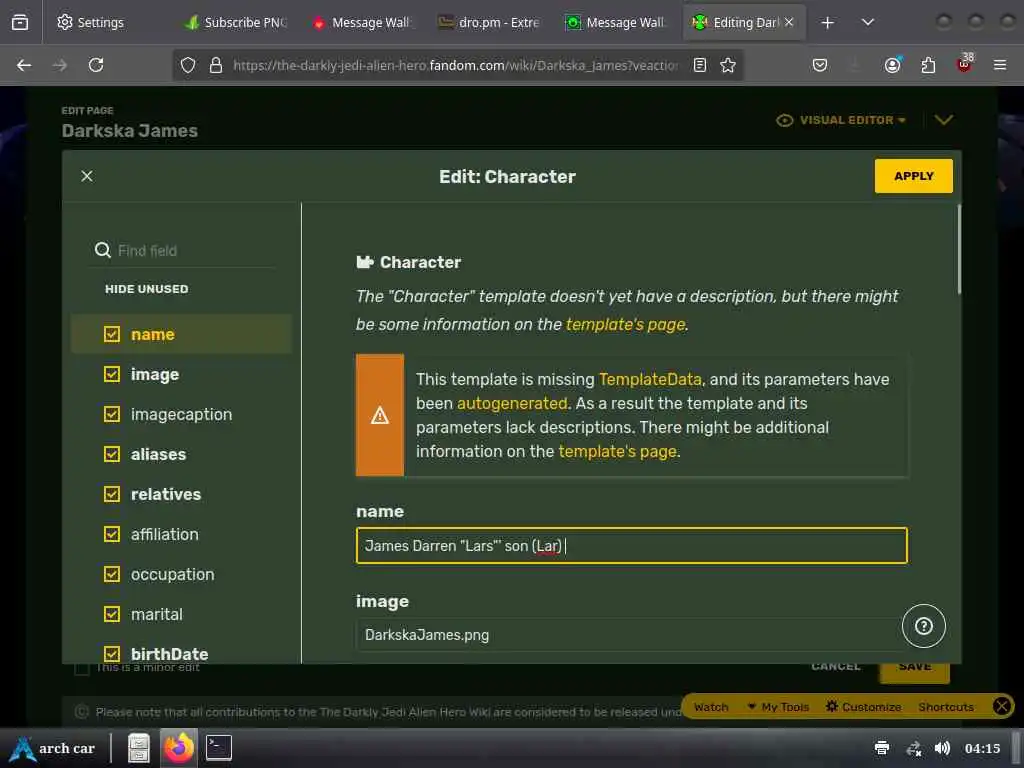Viewport: 1024px width, 768px height.
Task: Open the arch car application launcher
Action: point(54,748)
